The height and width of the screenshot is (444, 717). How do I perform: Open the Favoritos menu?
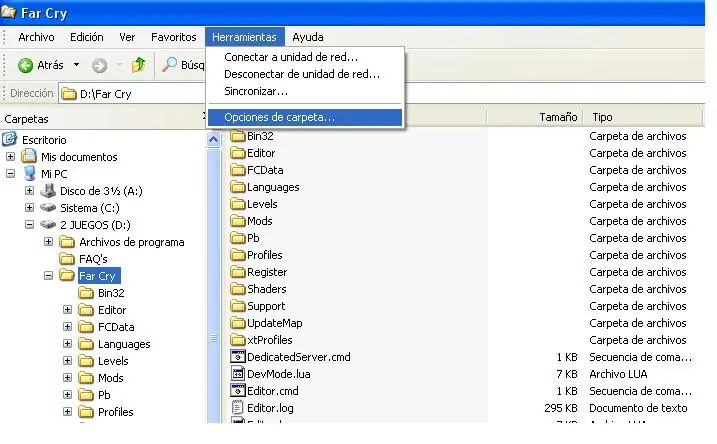pos(173,37)
